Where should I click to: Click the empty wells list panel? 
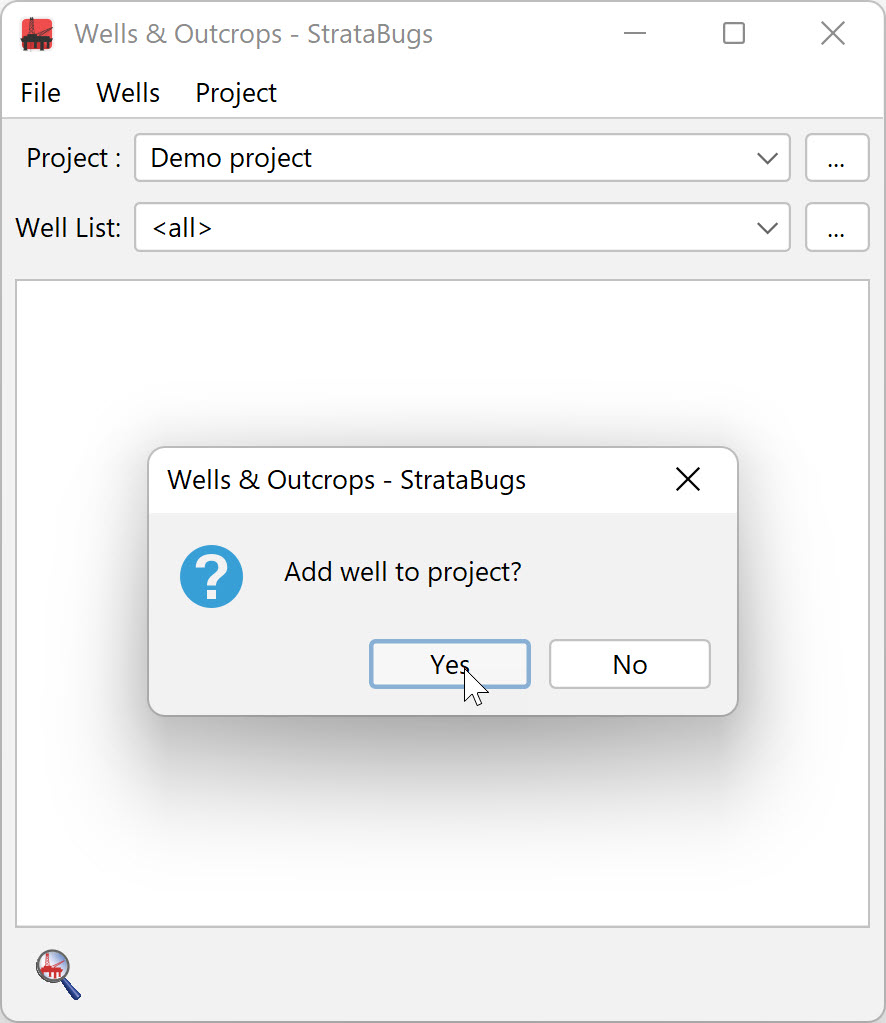pyautogui.click(x=442, y=365)
